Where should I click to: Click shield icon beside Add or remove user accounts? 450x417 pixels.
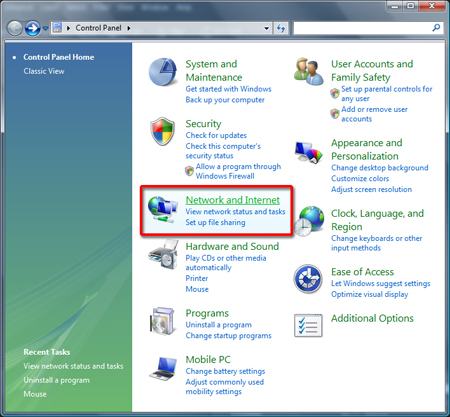[x=335, y=114]
